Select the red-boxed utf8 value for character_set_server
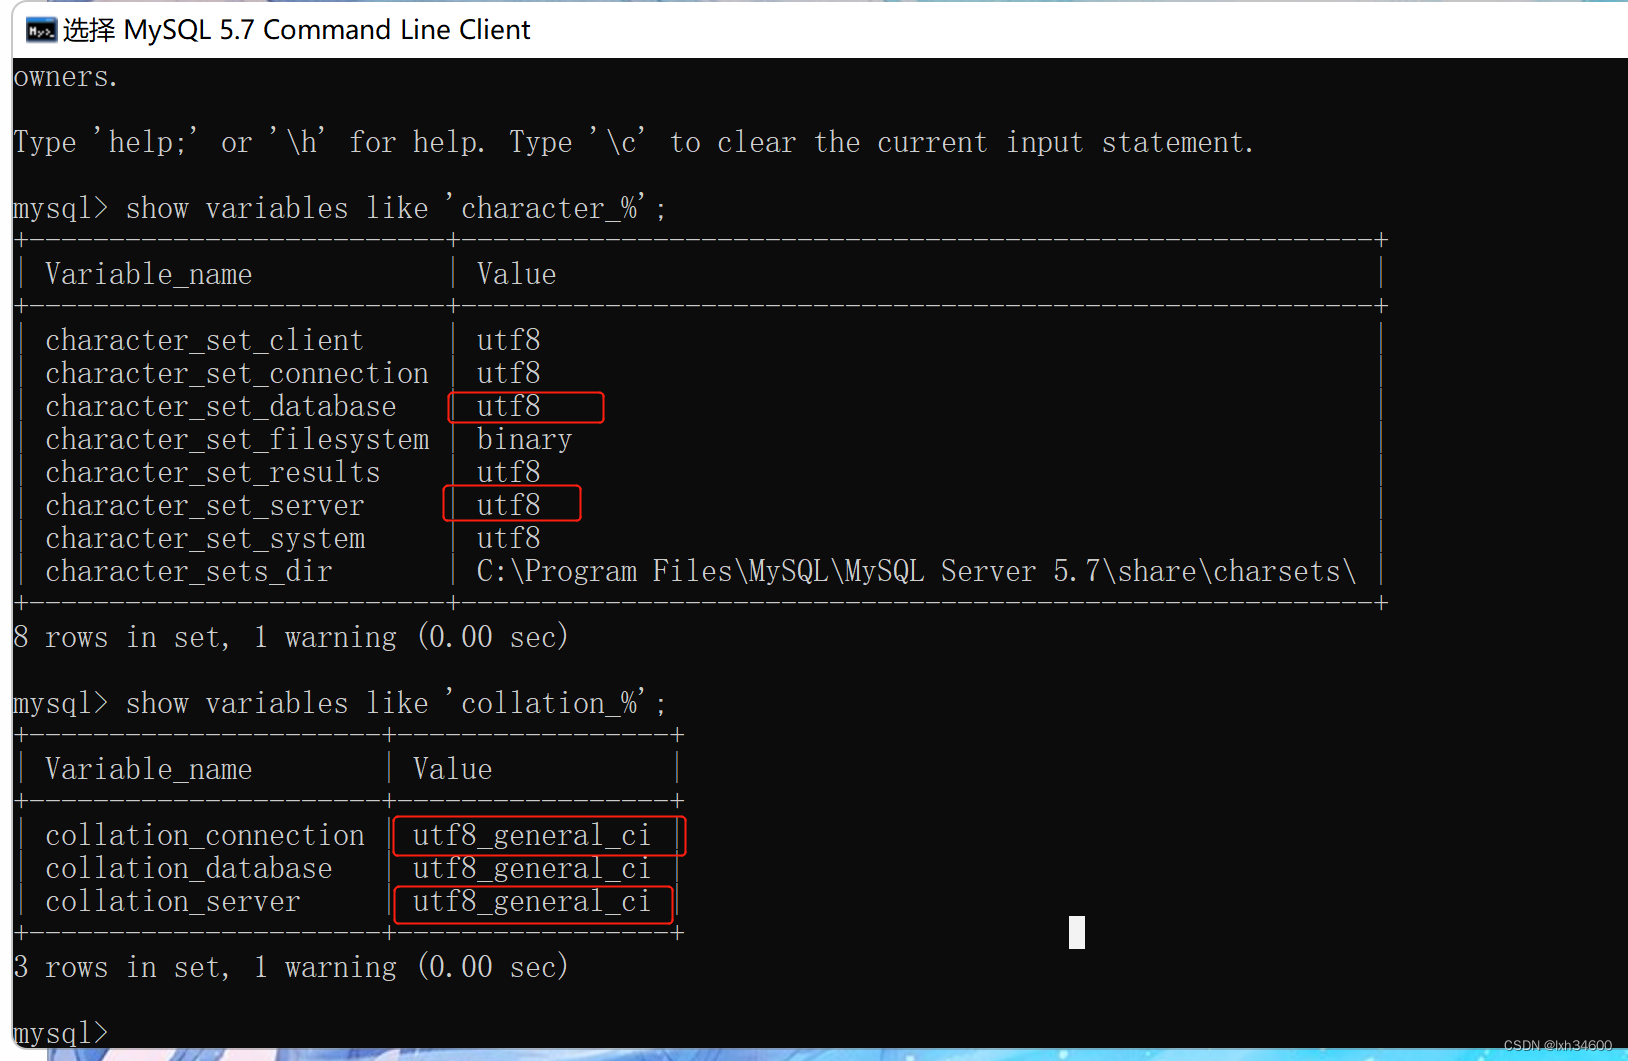The height and width of the screenshot is (1061, 1628). (x=509, y=505)
